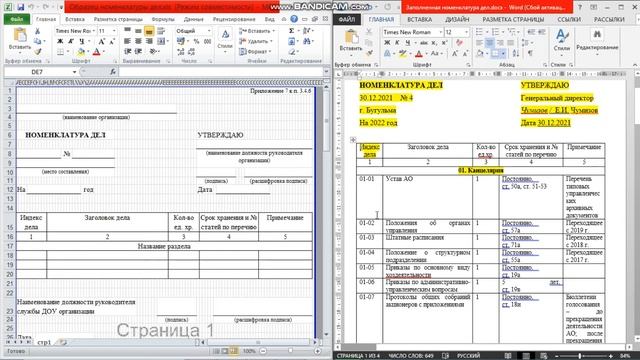Click the Excel formula bar input
The height and width of the screenshot is (360, 640).
click(x=220, y=72)
